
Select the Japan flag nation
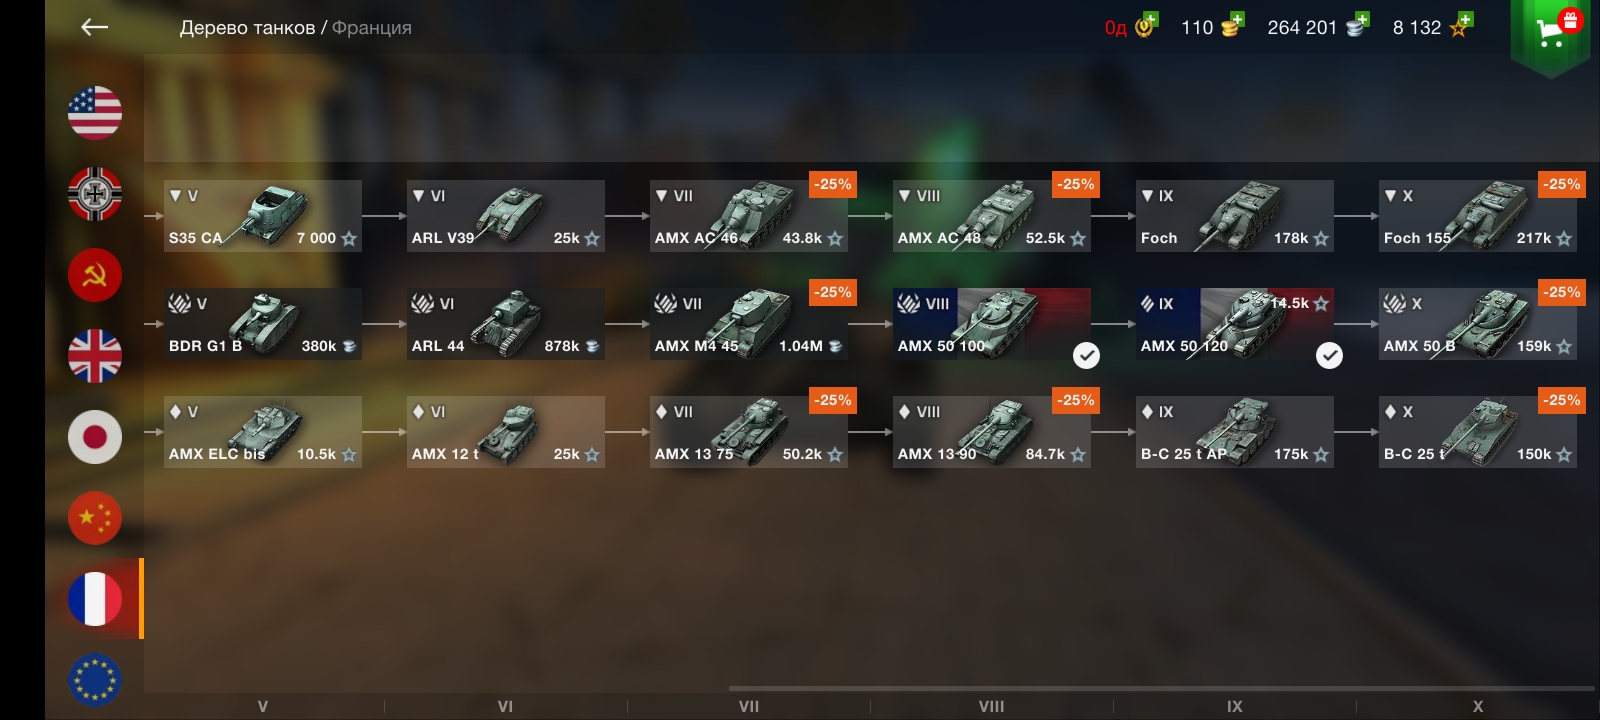pyautogui.click(x=95, y=436)
